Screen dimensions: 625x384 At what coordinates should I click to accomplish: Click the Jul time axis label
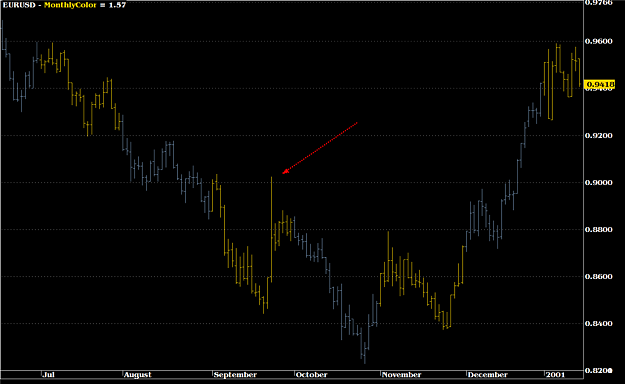48,375
